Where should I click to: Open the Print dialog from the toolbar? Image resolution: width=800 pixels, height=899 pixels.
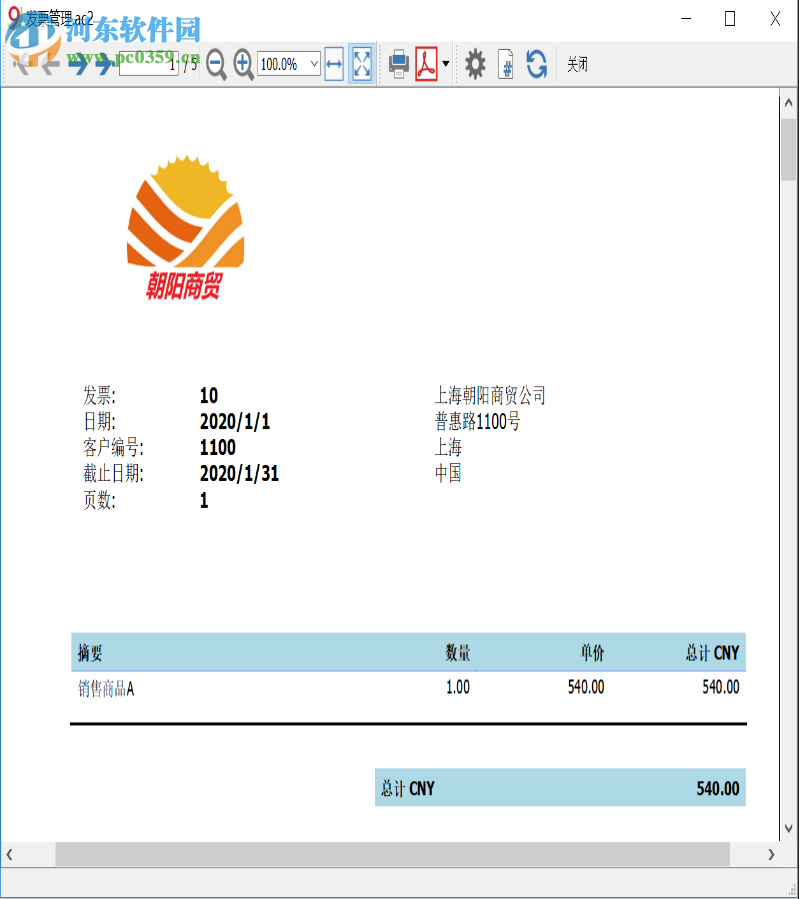point(397,64)
